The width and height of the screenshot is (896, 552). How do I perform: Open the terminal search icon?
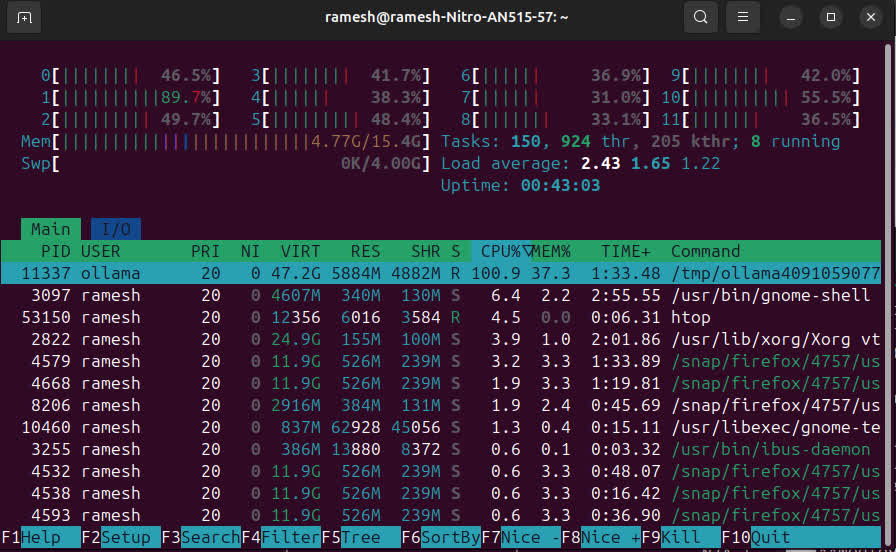pos(701,17)
